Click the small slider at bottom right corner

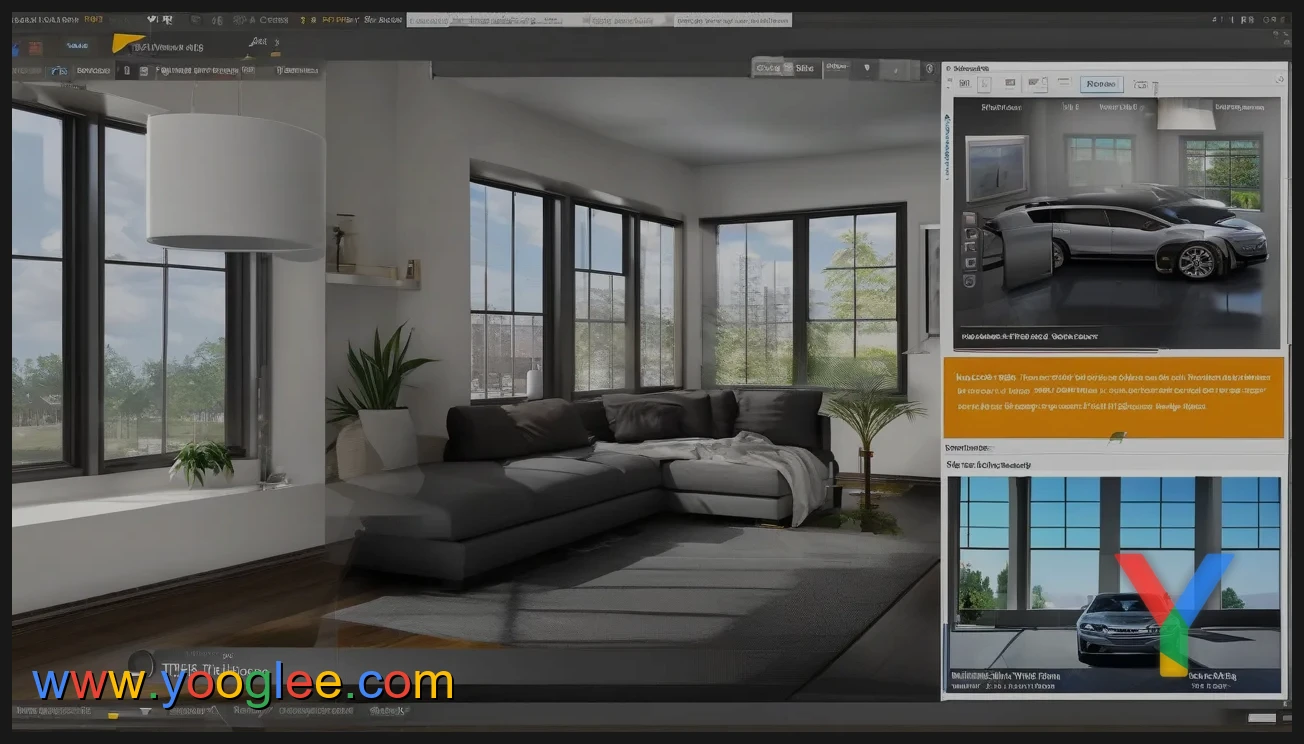(x=1262, y=717)
